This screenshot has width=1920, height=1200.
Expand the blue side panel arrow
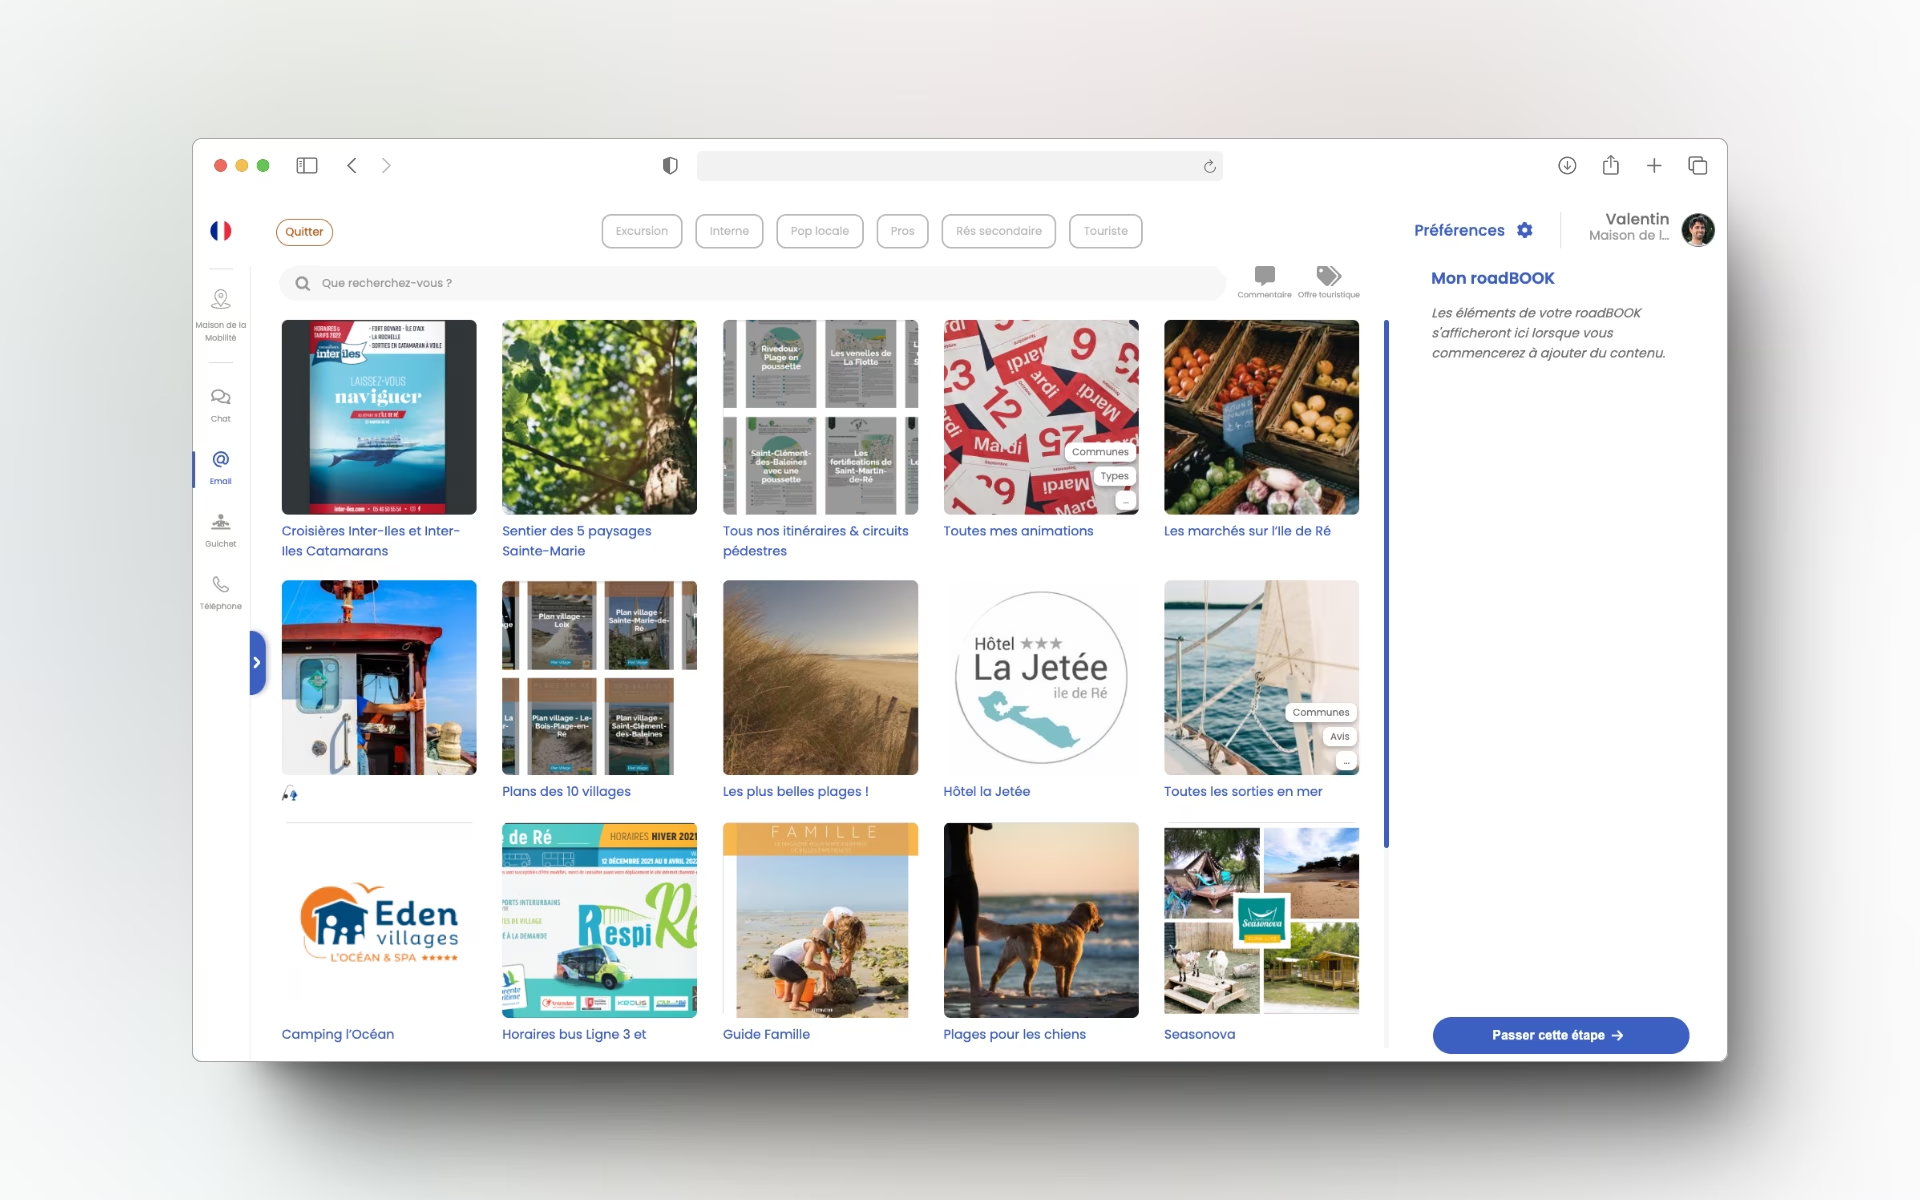pos(257,662)
